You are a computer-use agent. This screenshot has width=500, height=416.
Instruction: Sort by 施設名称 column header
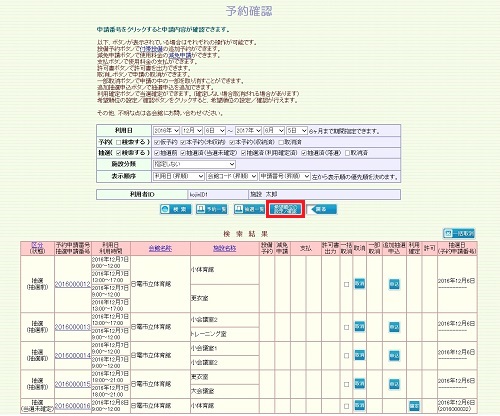click(225, 248)
